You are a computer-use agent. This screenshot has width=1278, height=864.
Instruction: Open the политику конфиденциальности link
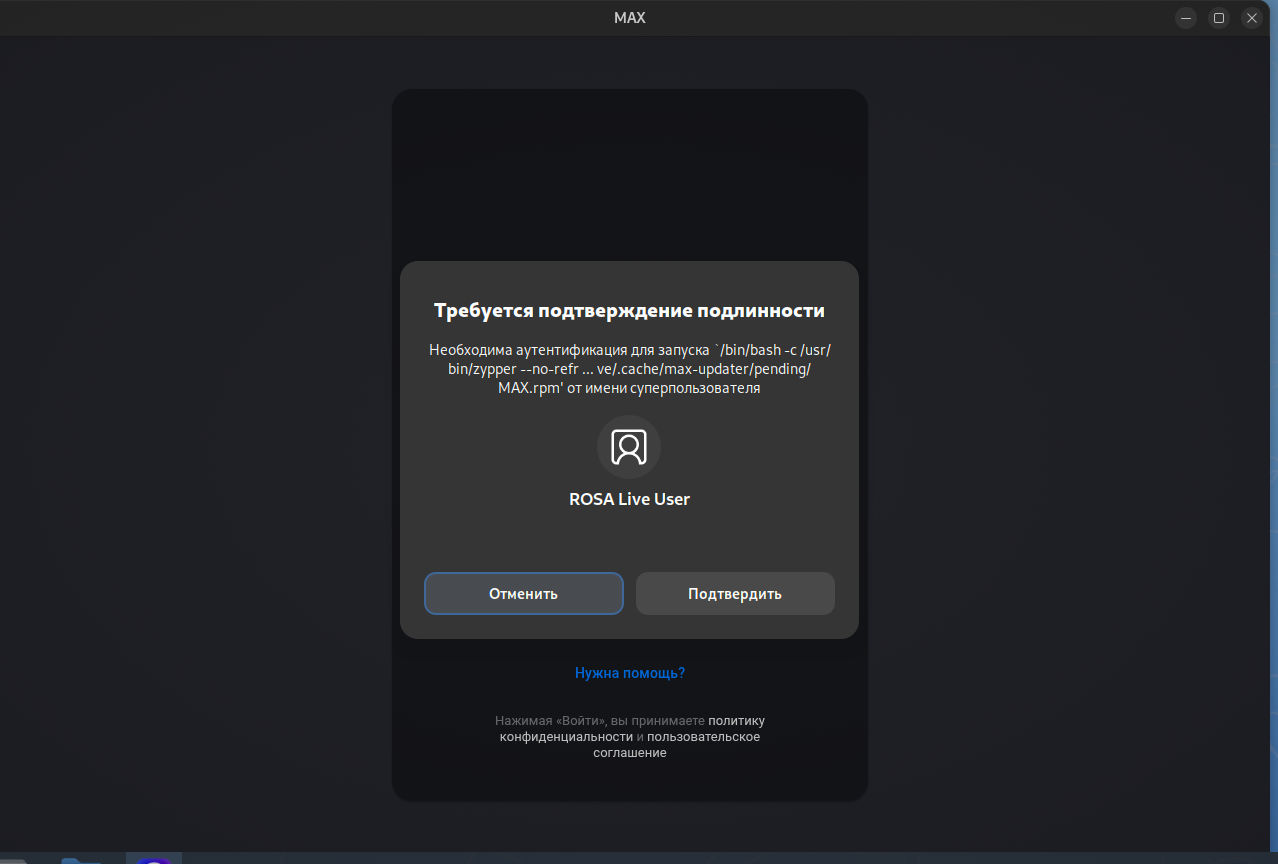click(632, 729)
